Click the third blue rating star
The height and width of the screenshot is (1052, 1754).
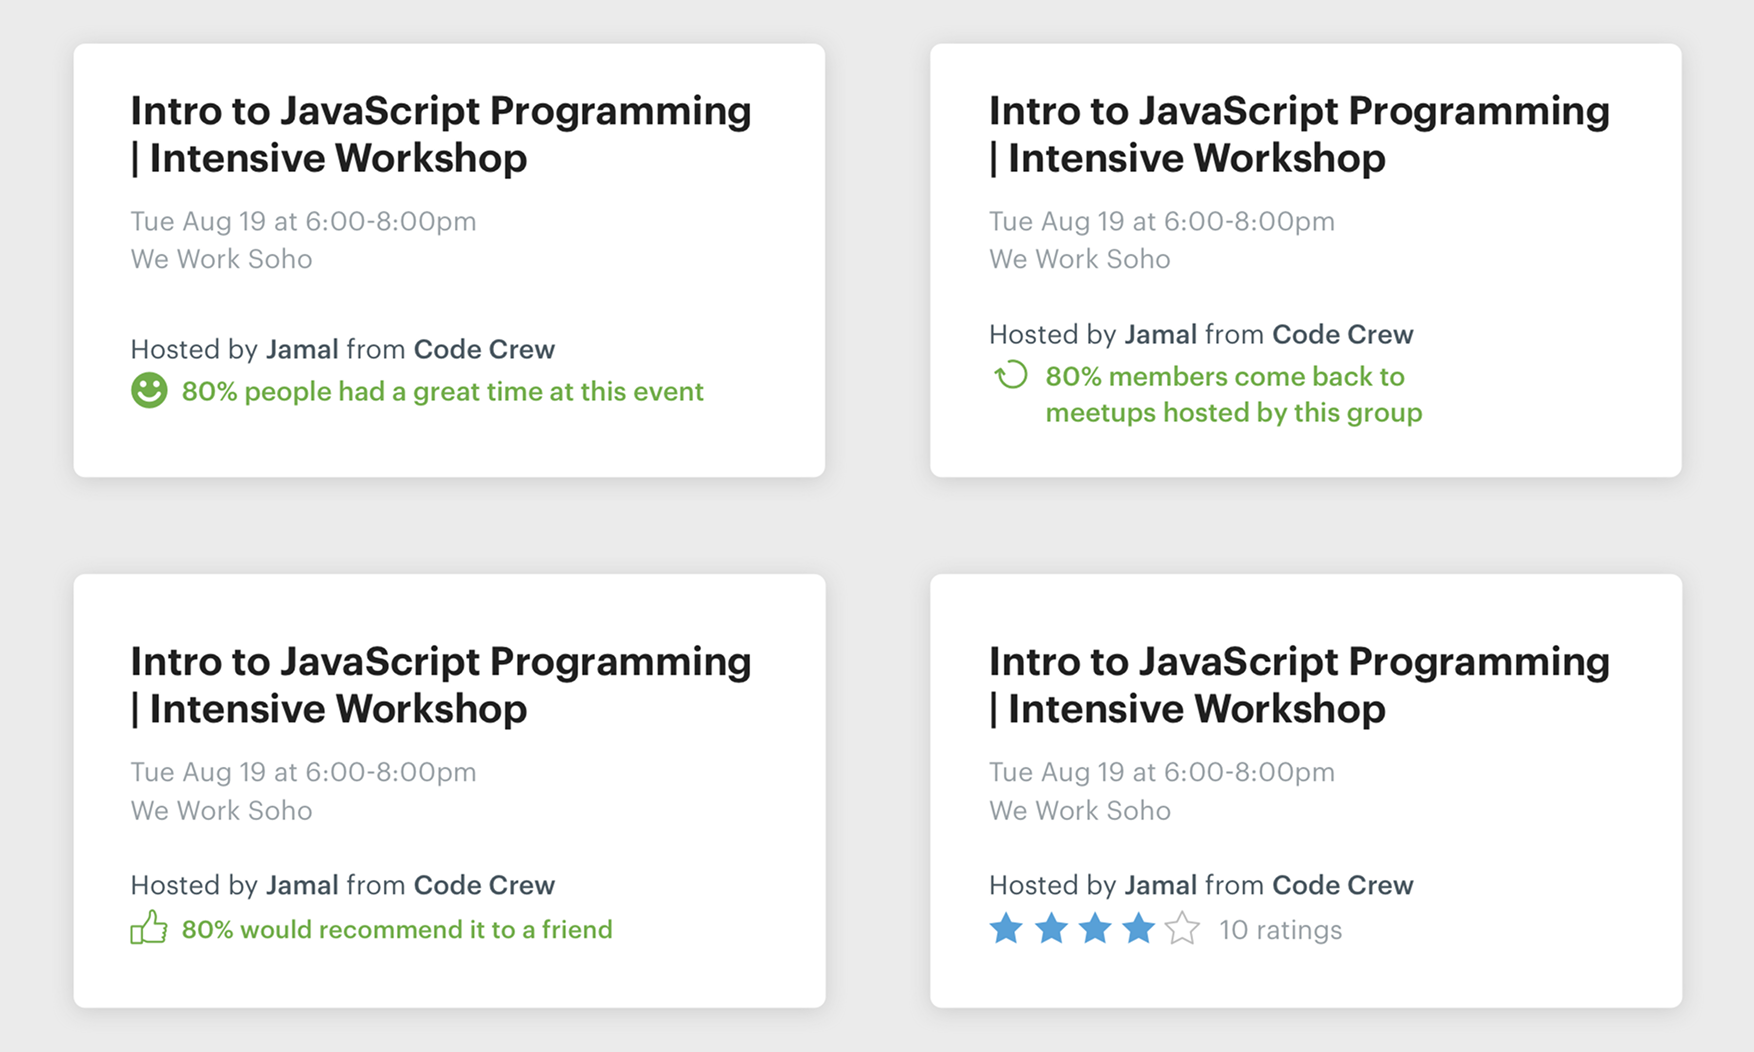coord(1094,929)
